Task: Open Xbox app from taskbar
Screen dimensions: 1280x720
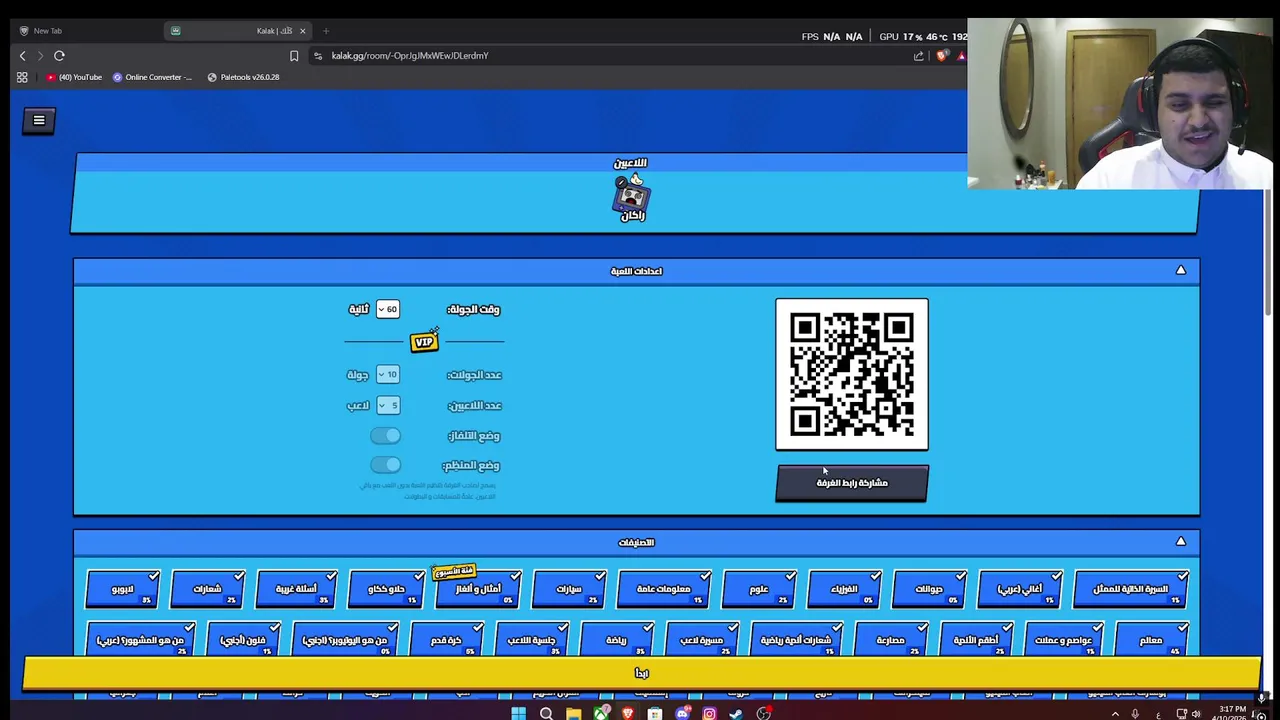Action: (600, 713)
